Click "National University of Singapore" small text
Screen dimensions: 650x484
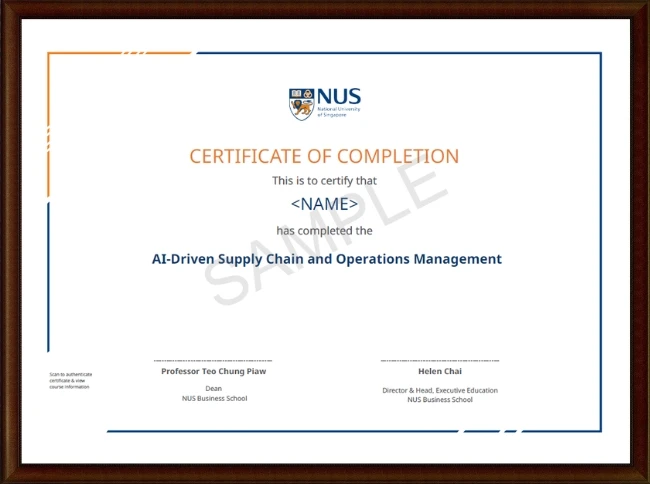338,112
